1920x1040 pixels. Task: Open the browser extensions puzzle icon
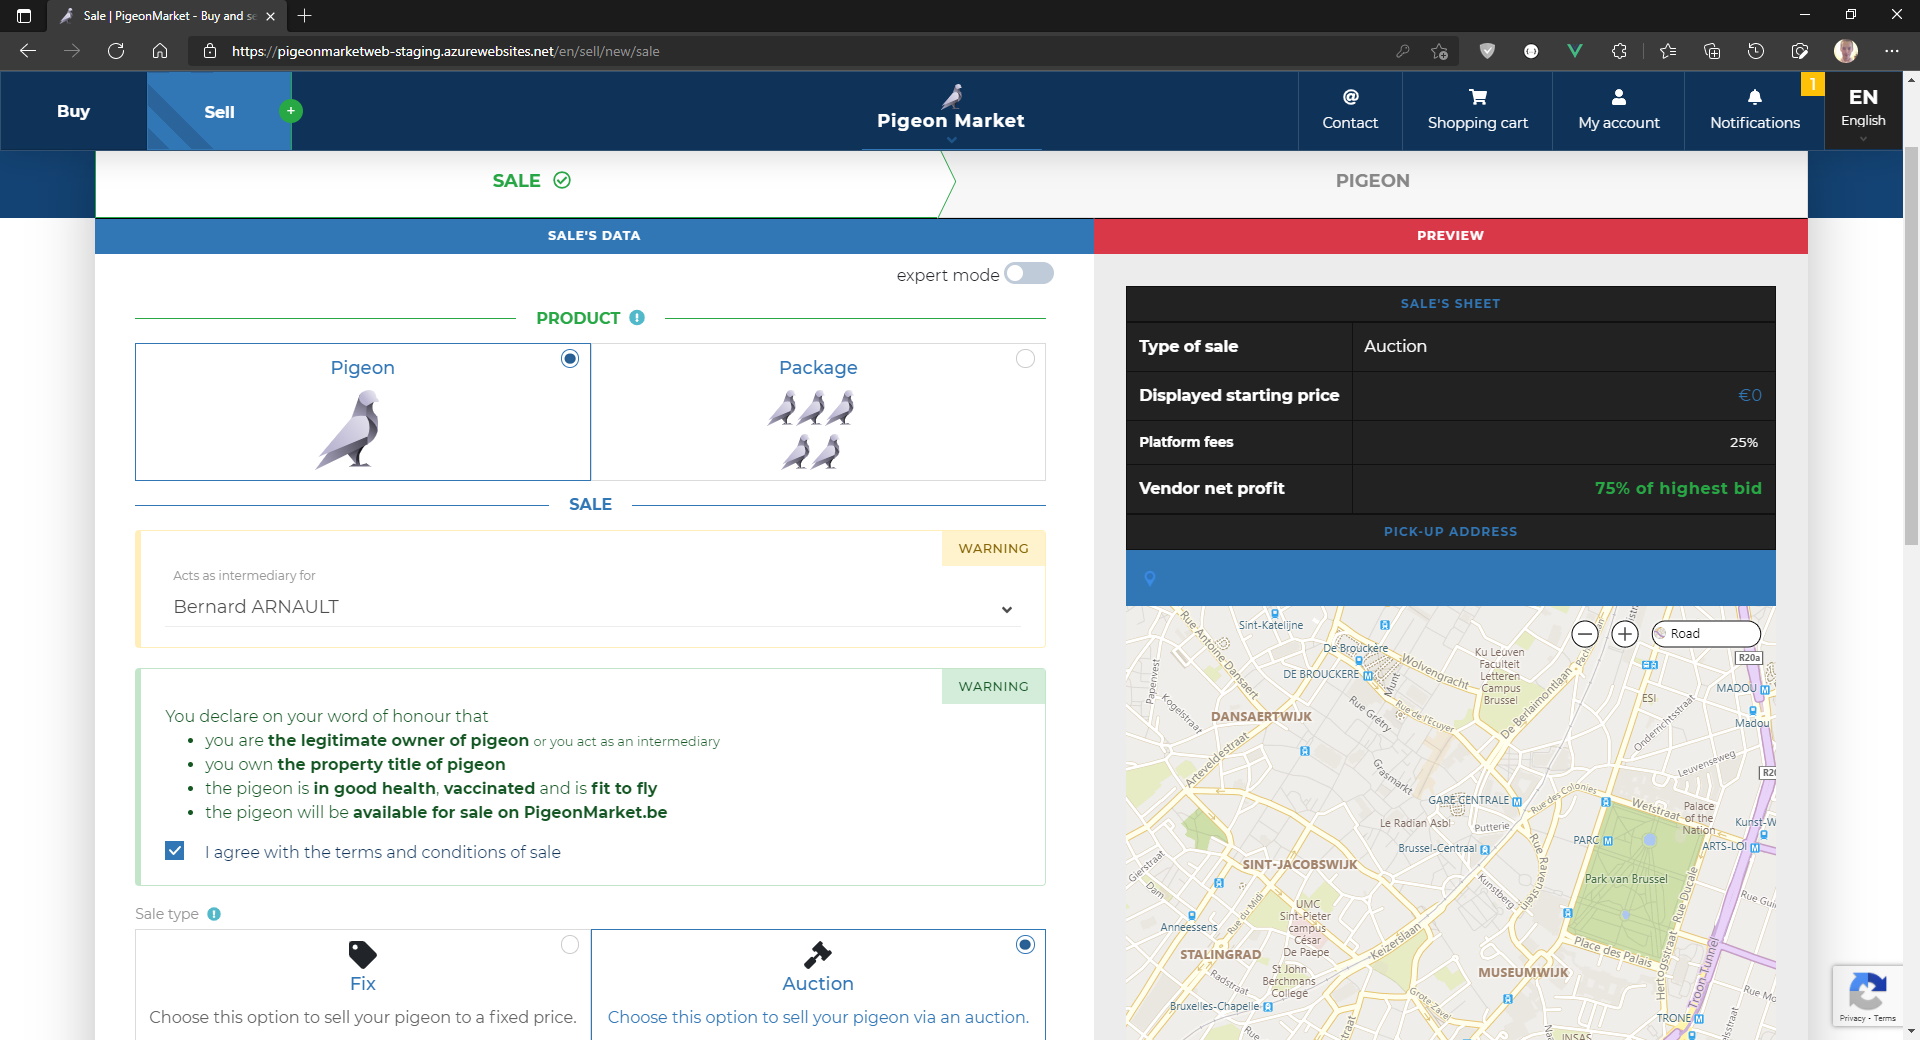(x=1619, y=51)
